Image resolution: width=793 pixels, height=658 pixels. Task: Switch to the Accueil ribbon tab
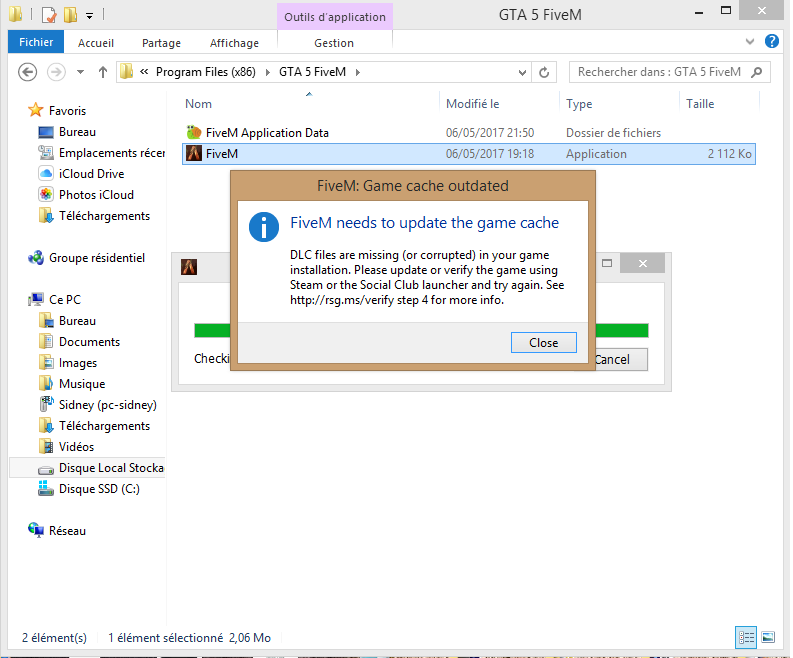(x=96, y=43)
